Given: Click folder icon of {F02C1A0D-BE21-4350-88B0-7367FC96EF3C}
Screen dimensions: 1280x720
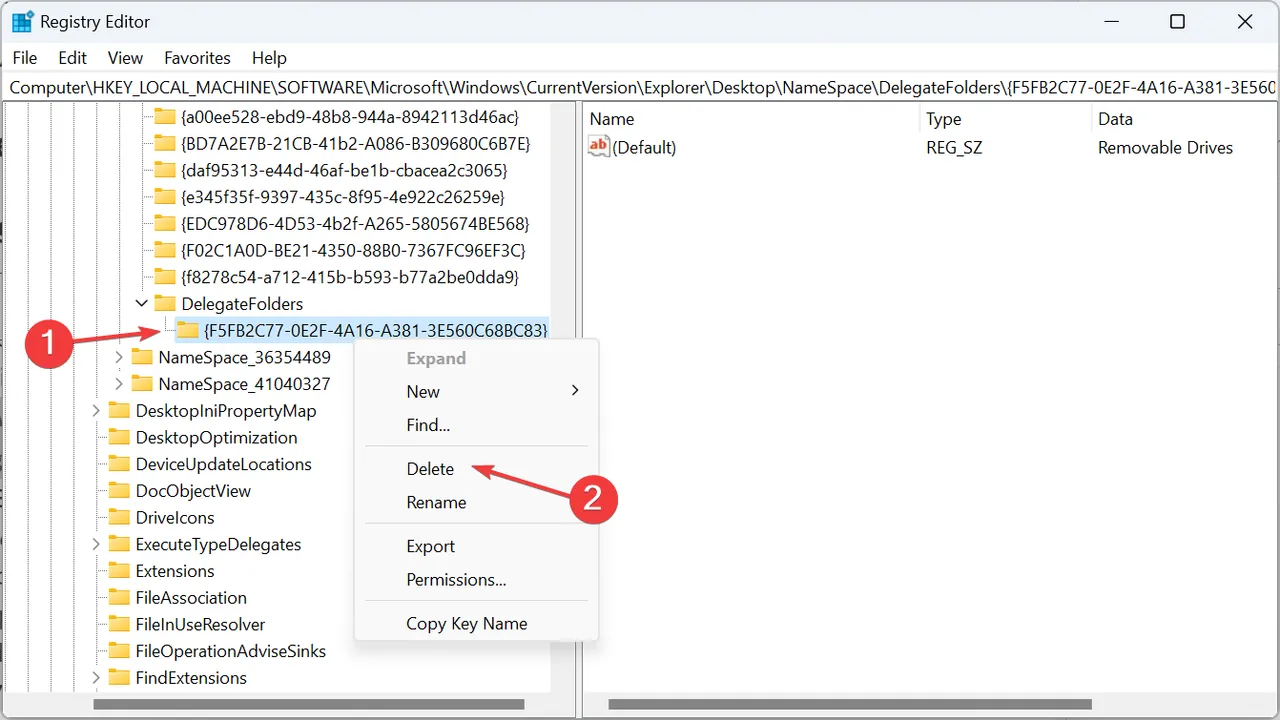Looking at the screenshot, I should [165, 250].
